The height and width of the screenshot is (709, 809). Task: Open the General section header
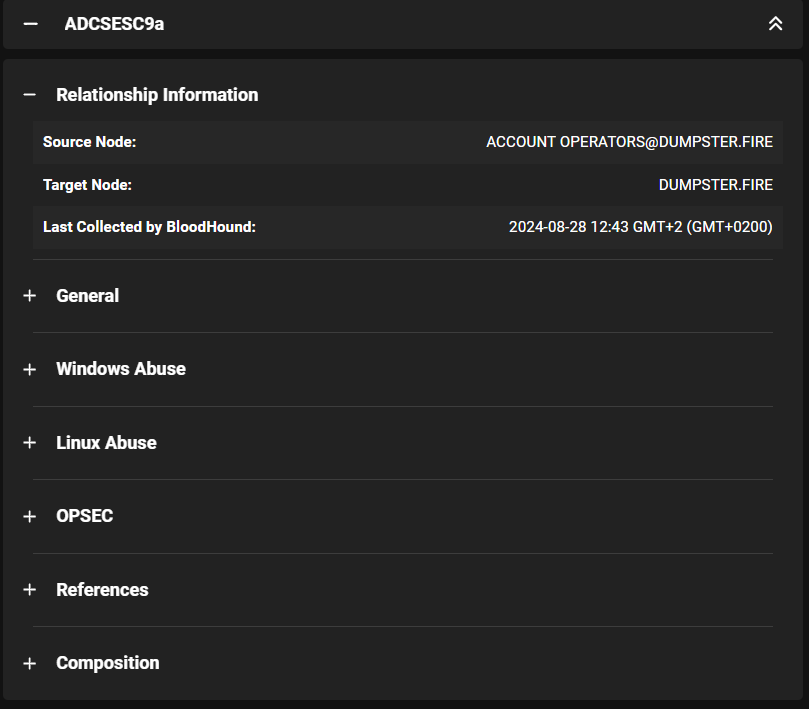click(x=88, y=296)
